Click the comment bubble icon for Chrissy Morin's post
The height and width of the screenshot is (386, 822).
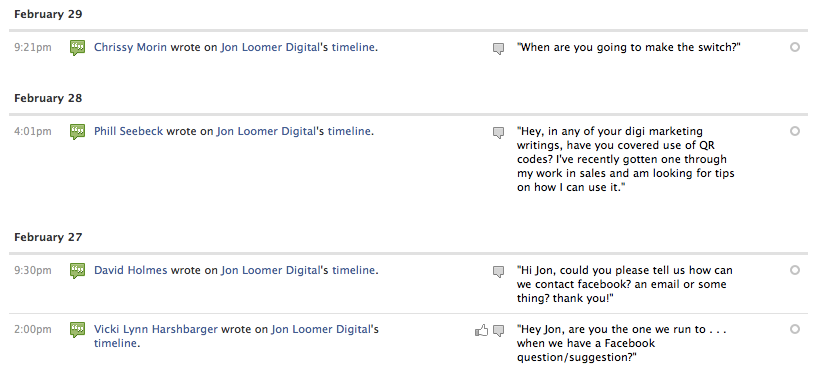point(499,49)
